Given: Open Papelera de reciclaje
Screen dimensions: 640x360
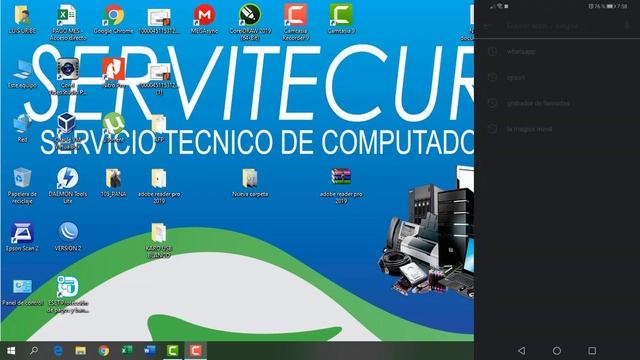Looking at the screenshot, I should [x=22, y=186].
